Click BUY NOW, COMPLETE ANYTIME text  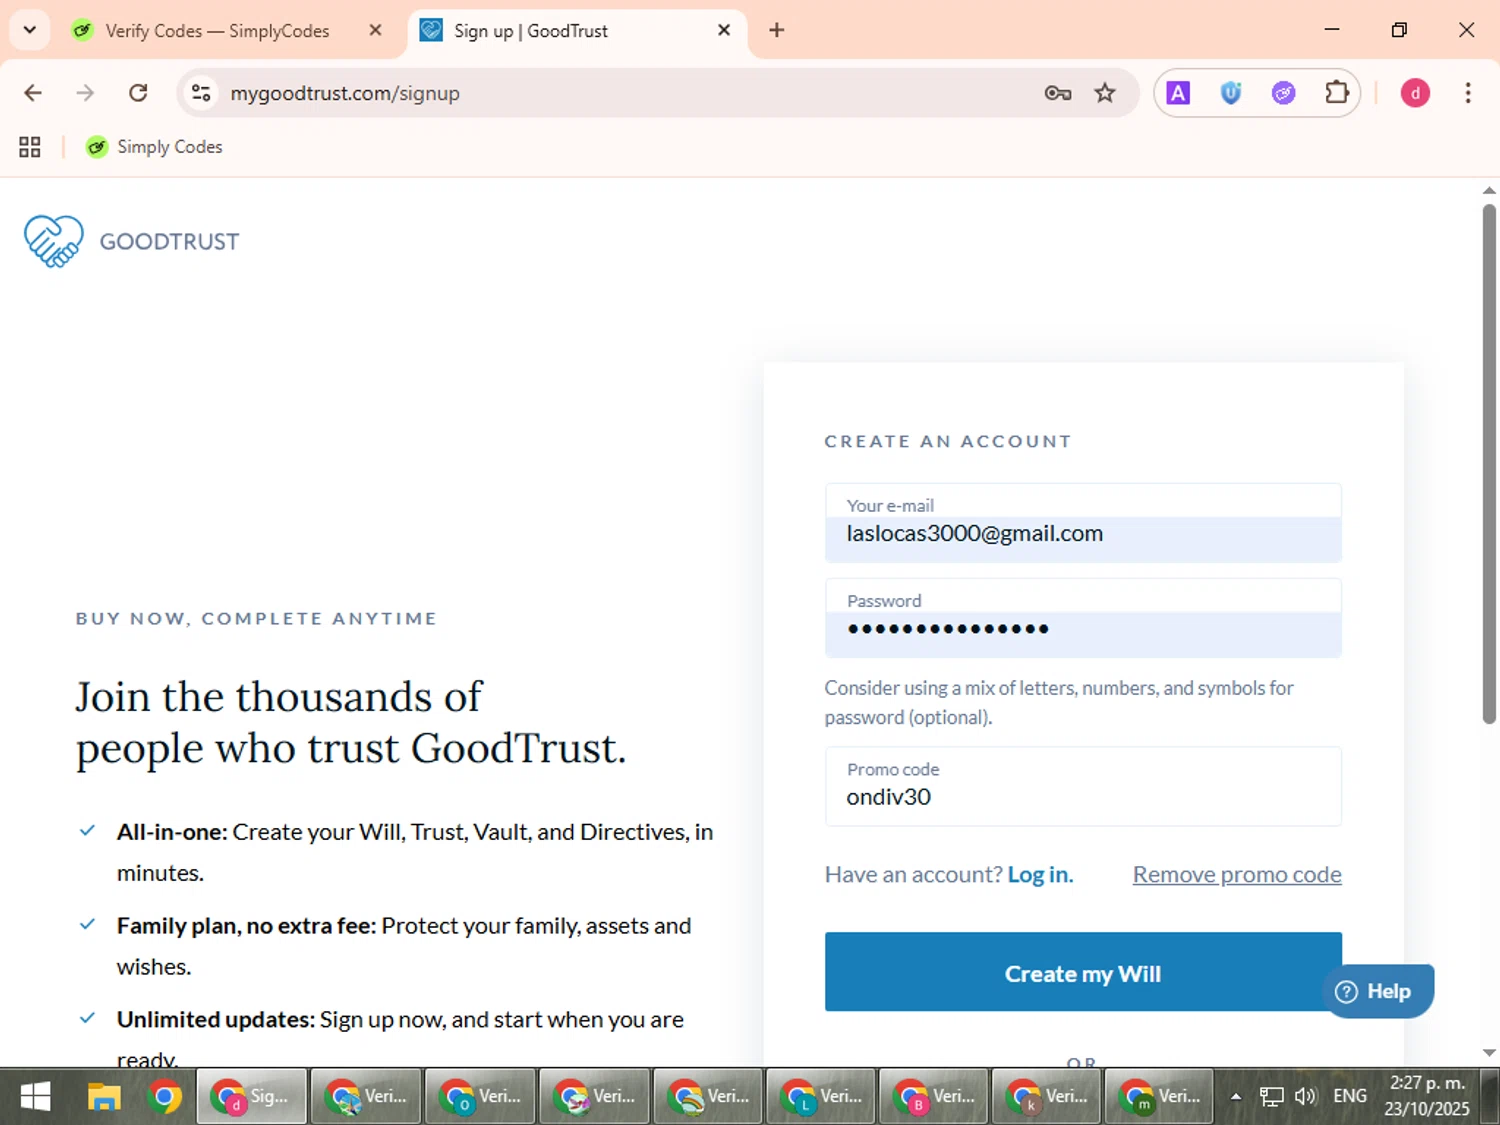coord(257,618)
